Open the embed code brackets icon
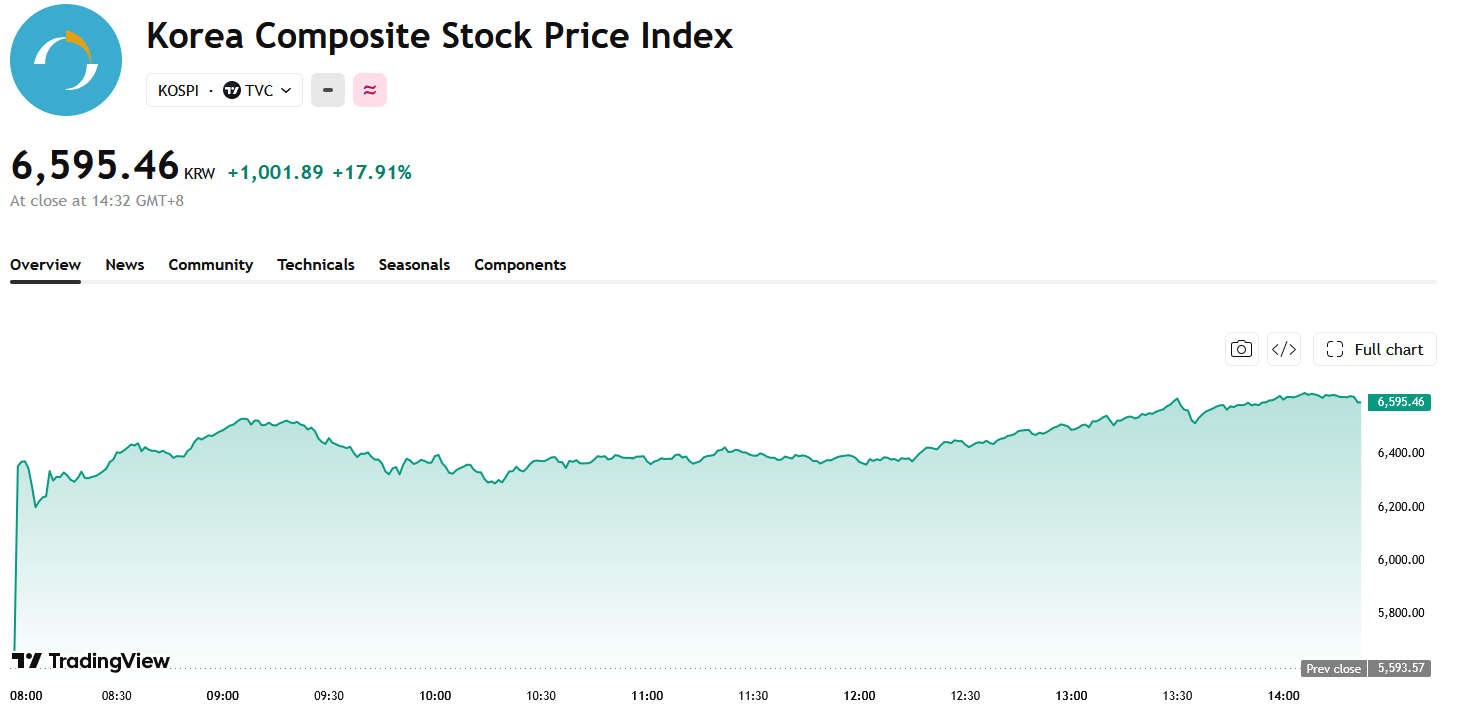1457x715 pixels. 1283,349
